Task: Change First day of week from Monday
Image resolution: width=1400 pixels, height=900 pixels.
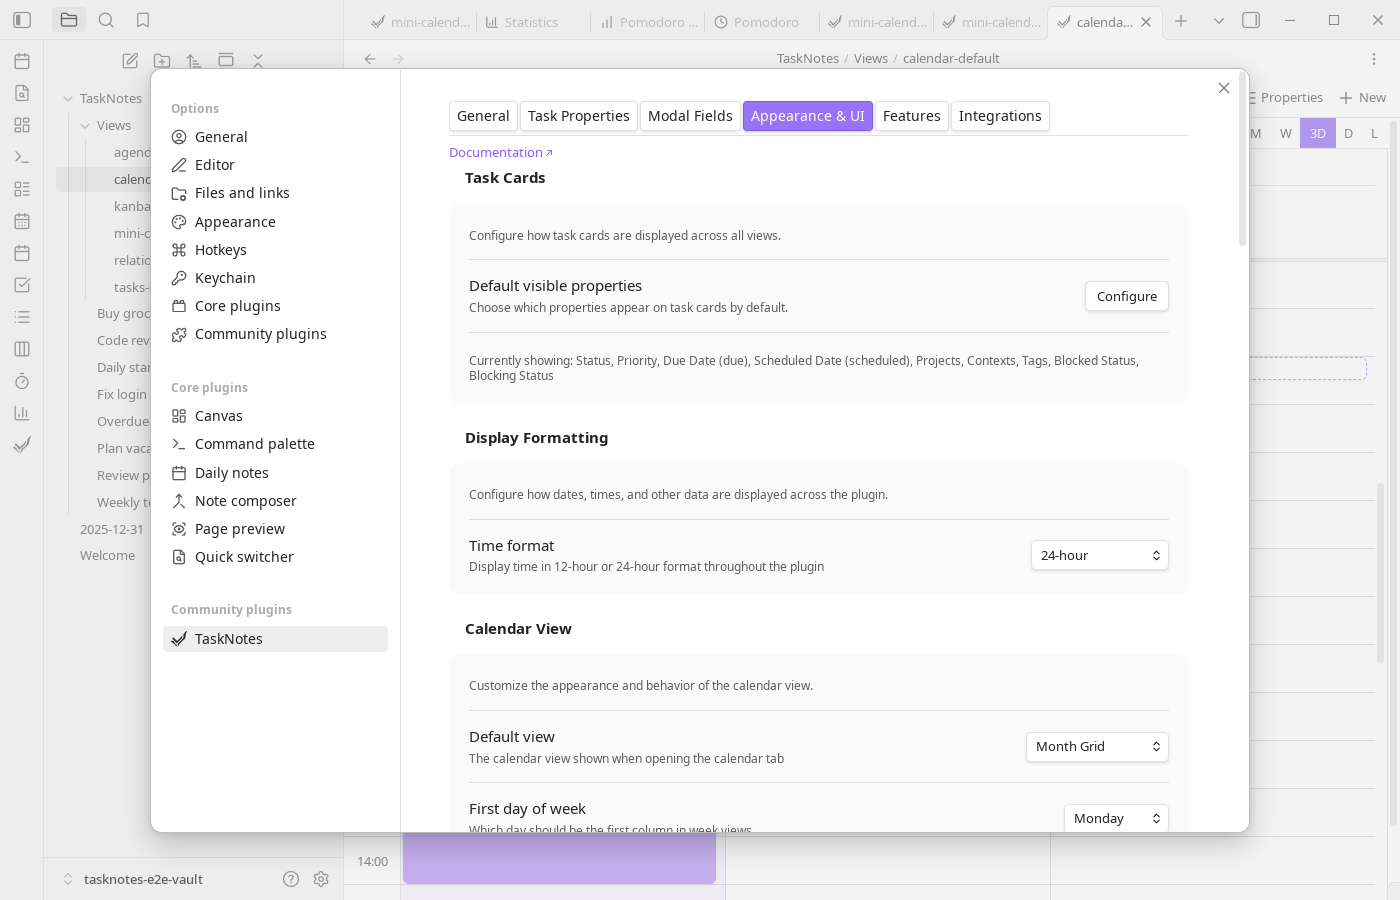Action: pos(1116,818)
